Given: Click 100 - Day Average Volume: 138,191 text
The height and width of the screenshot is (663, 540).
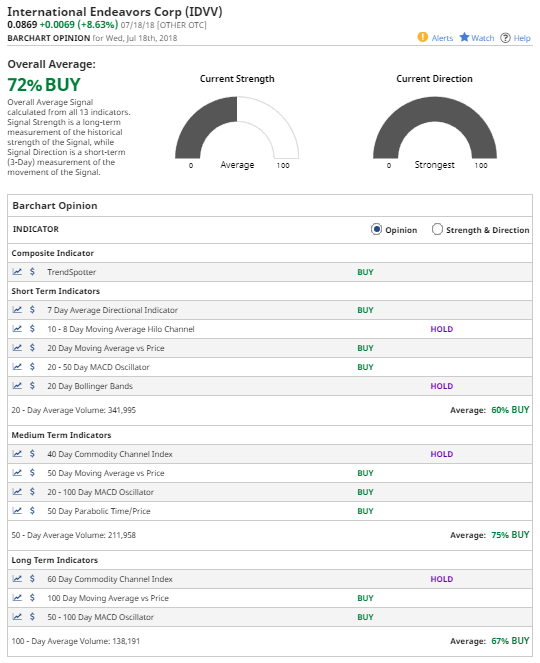Looking at the screenshot, I should (x=76, y=641).
